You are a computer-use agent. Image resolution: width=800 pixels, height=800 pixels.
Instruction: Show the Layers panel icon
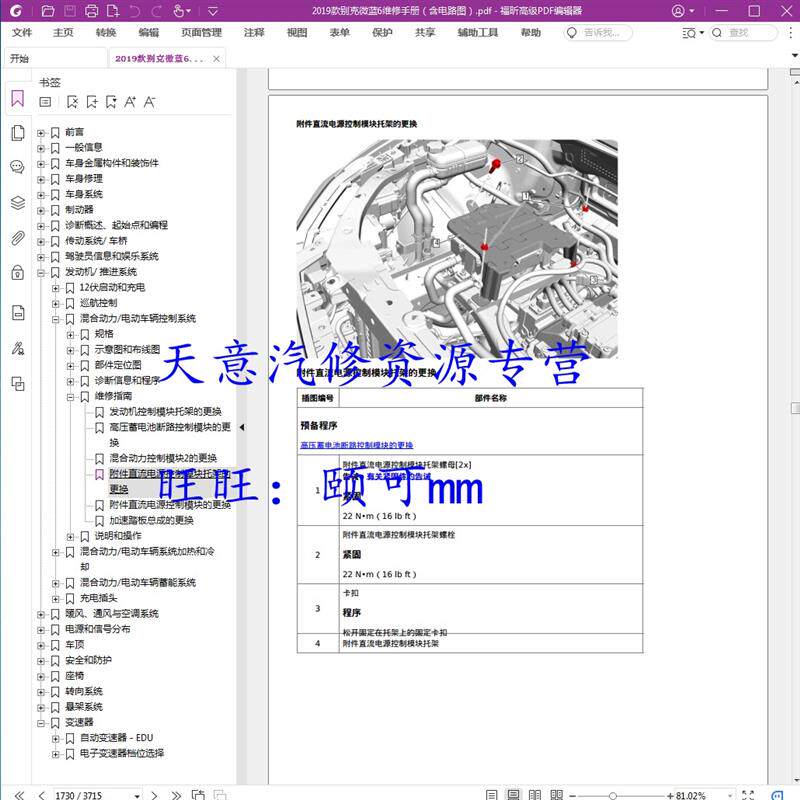[17, 203]
